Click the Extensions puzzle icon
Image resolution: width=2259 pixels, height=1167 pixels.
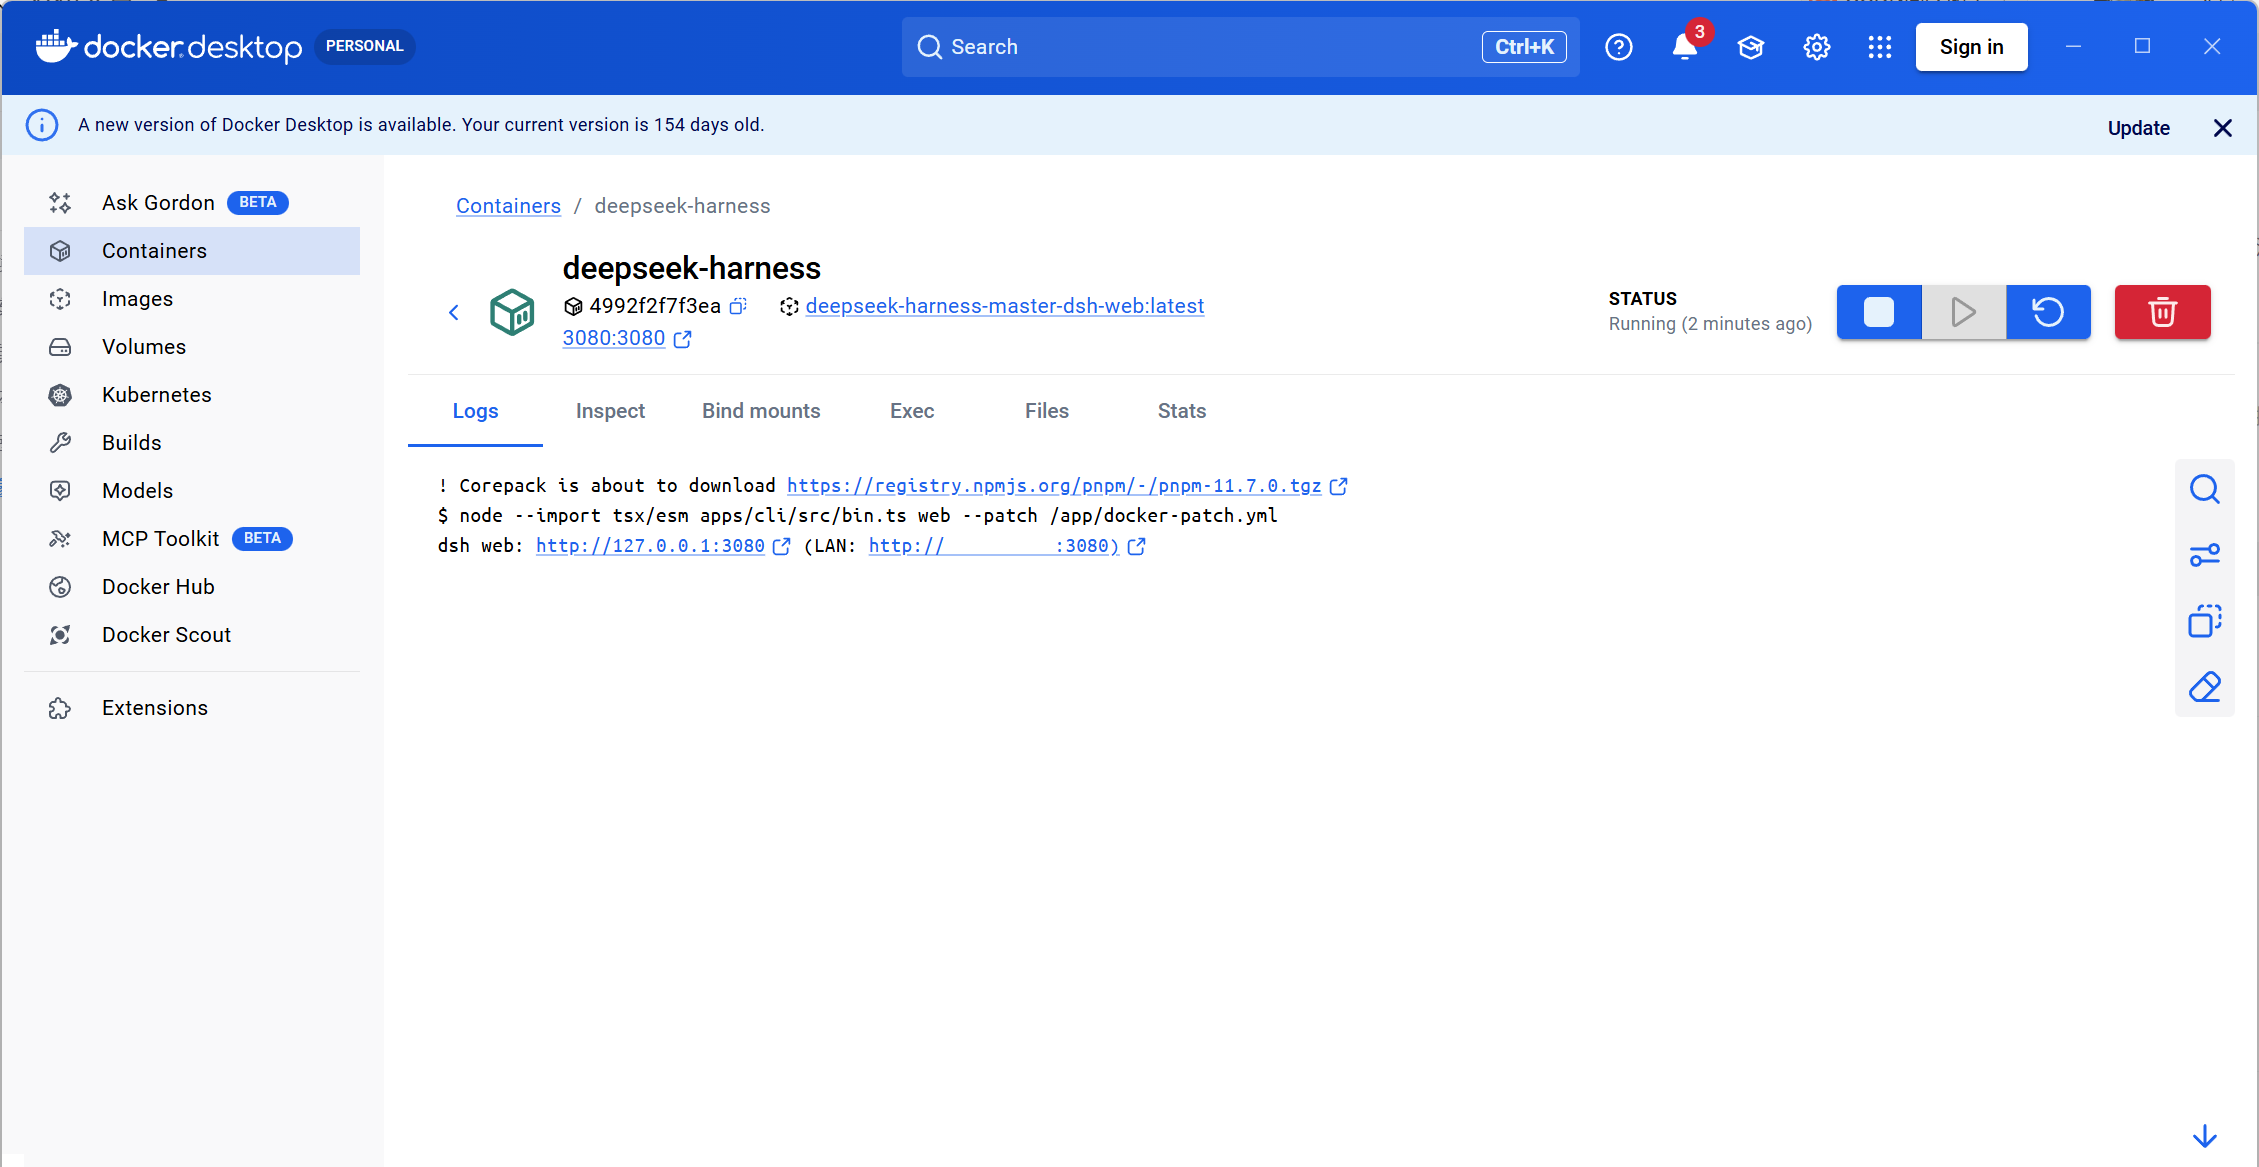tap(60, 708)
